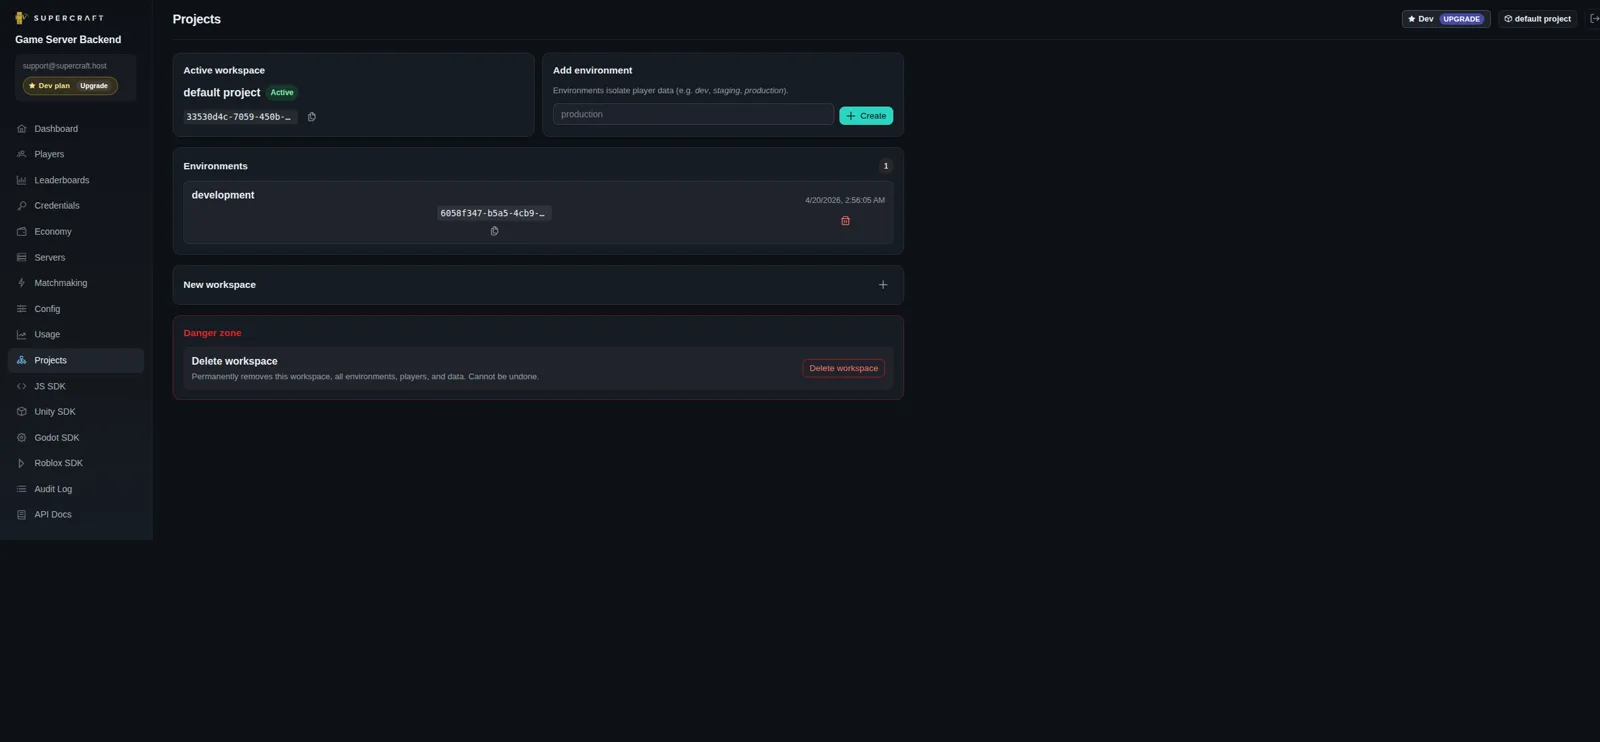
Task: Click the Danger zone heading
Action: click(212, 333)
